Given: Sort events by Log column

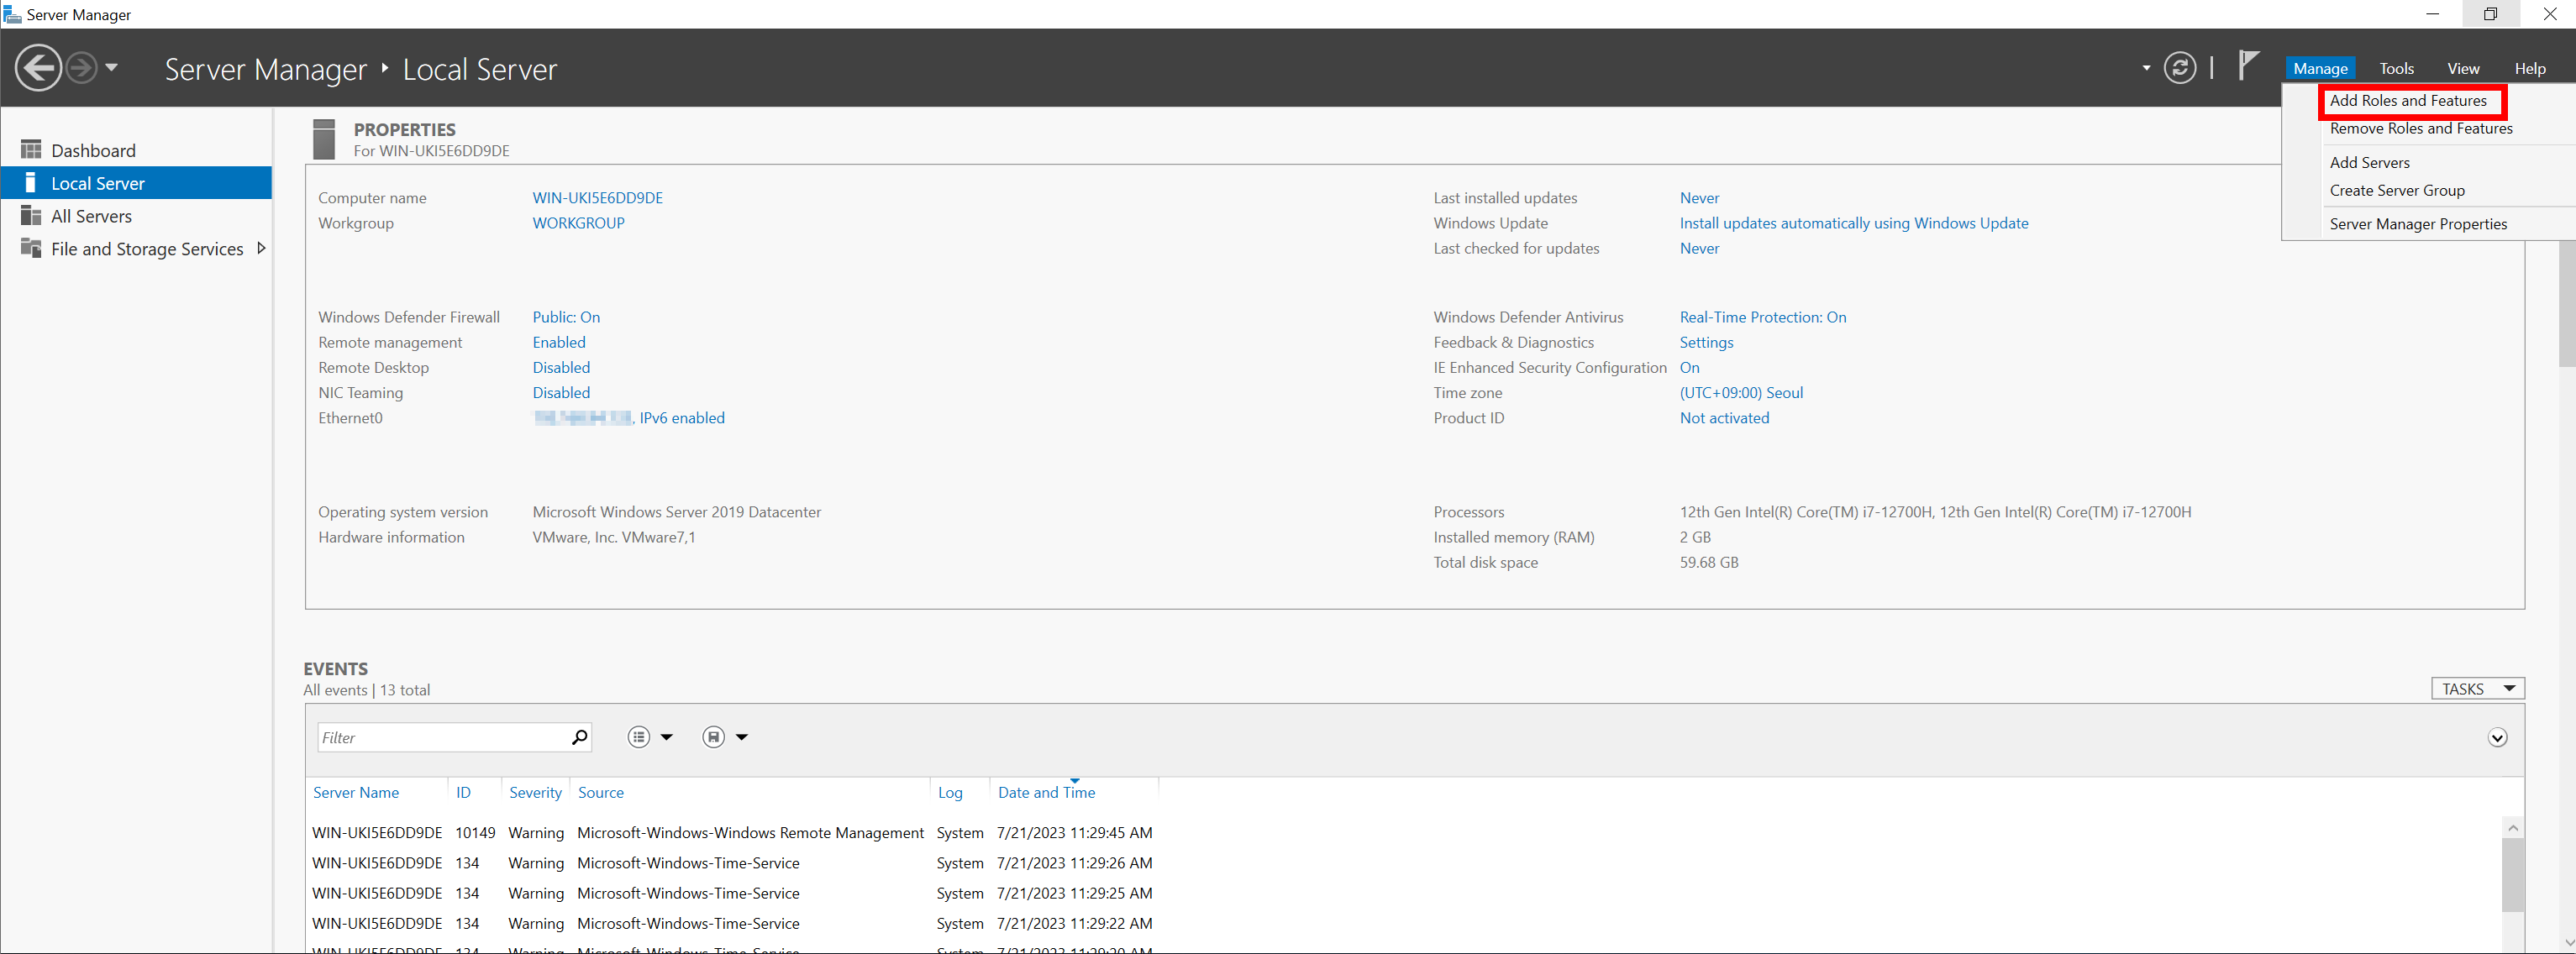Looking at the screenshot, I should coord(950,793).
